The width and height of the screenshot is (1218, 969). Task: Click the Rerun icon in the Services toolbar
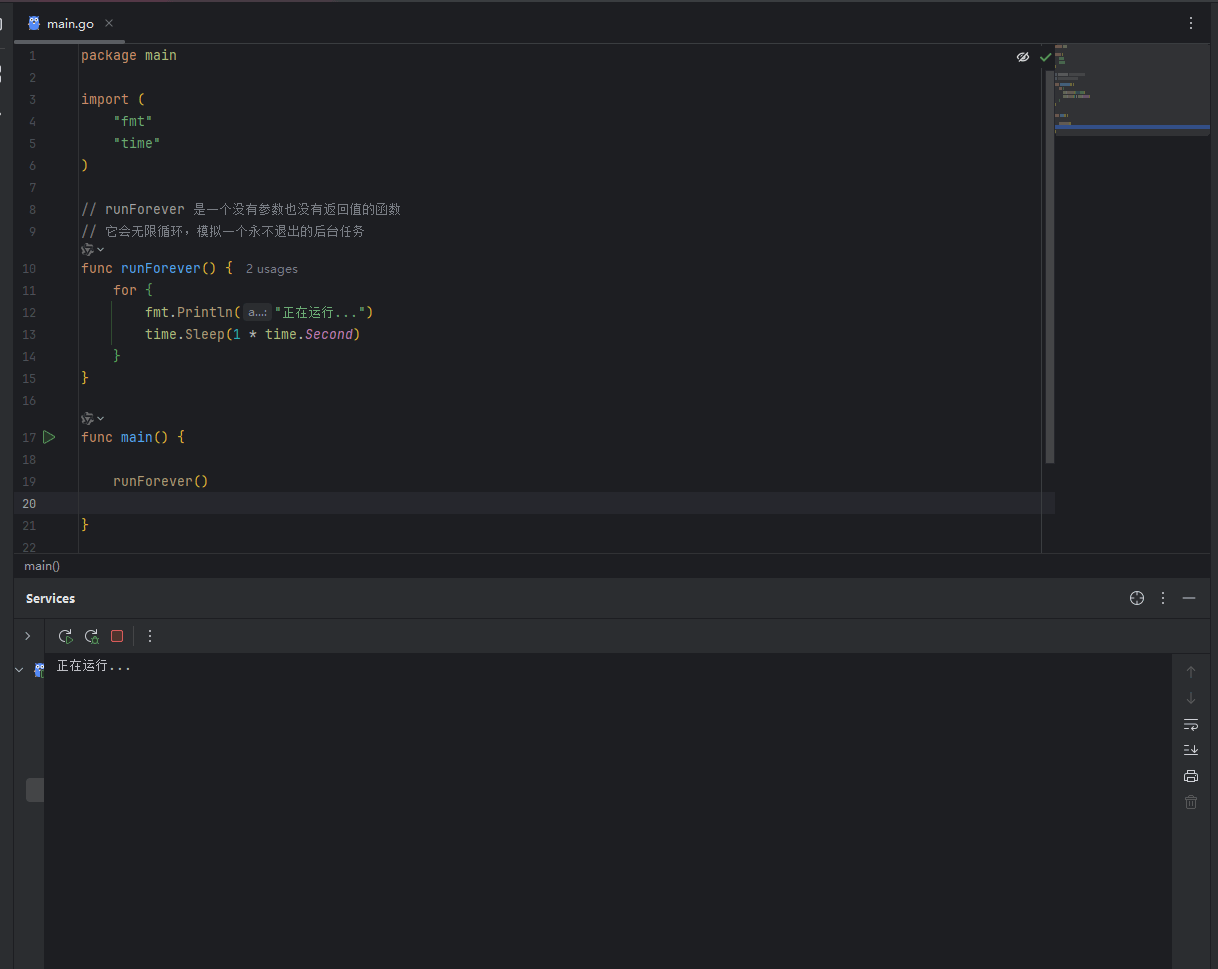pyautogui.click(x=65, y=636)
